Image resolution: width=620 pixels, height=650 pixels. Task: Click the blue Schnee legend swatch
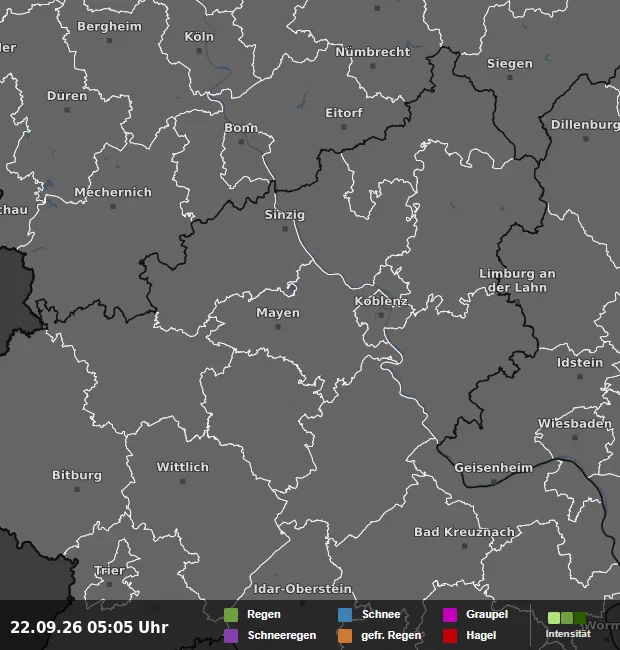point(345,615)
